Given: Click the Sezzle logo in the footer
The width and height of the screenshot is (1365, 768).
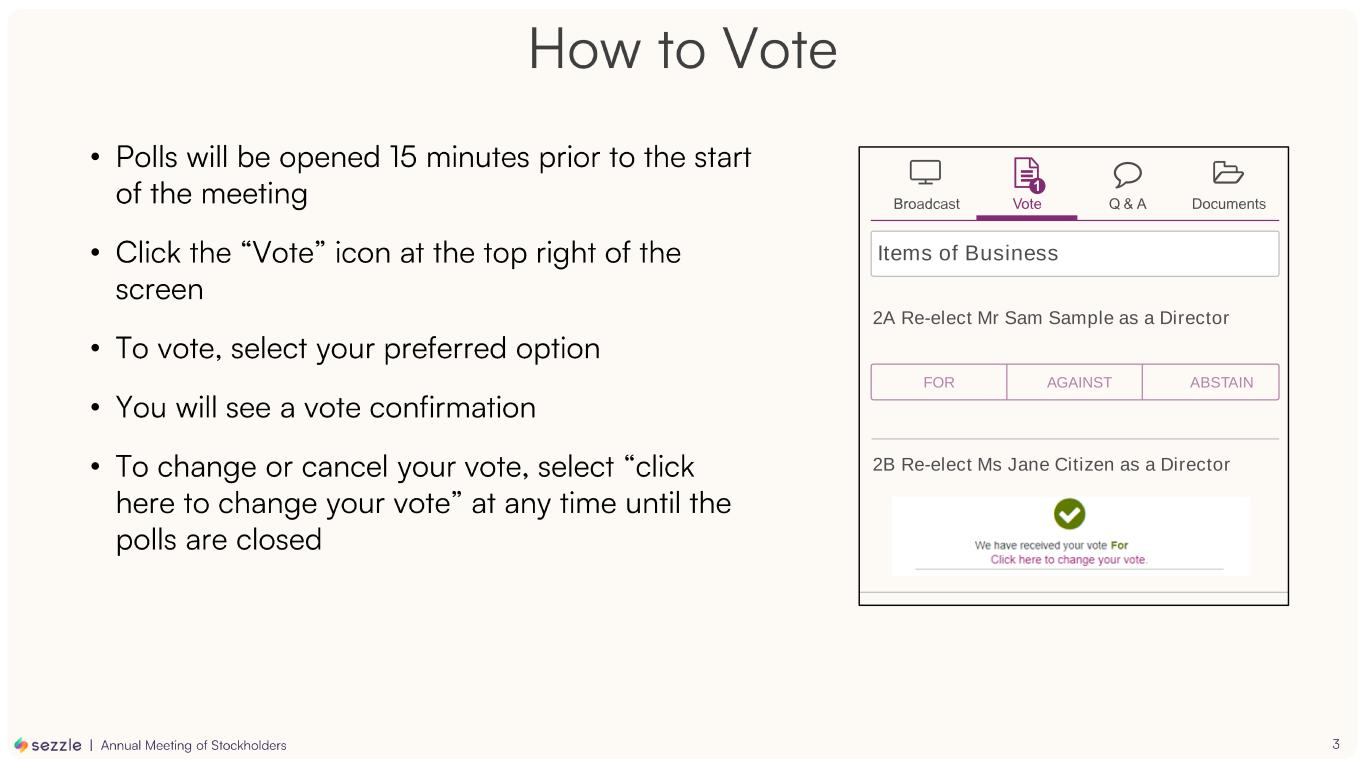Looking at the screenshot, I should click(x=48, y=745).
